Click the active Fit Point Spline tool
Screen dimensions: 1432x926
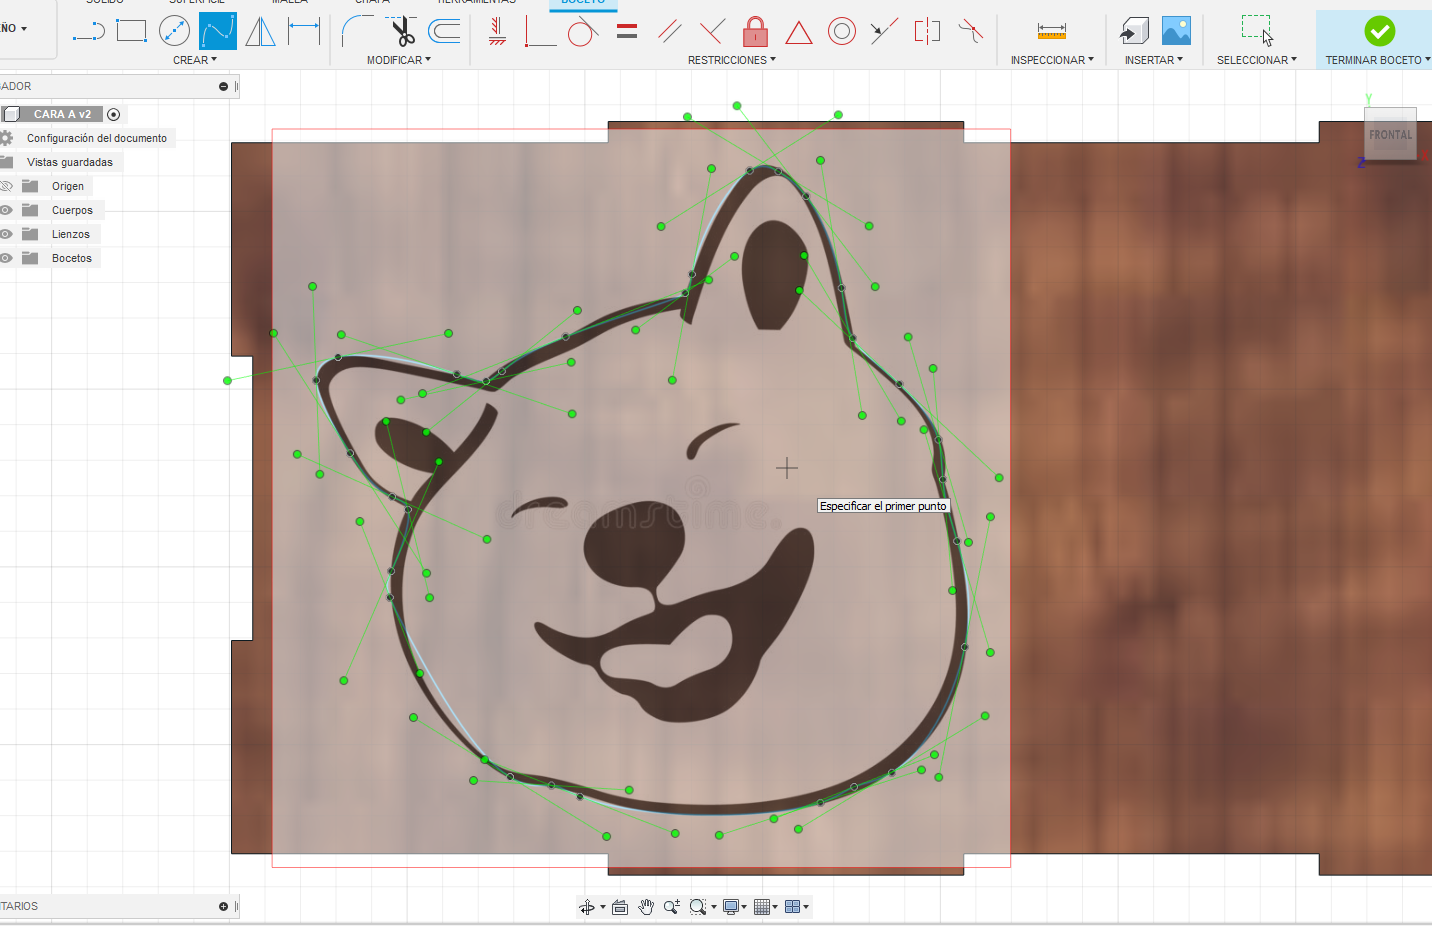pyautogui.click(x=217, y=31)
